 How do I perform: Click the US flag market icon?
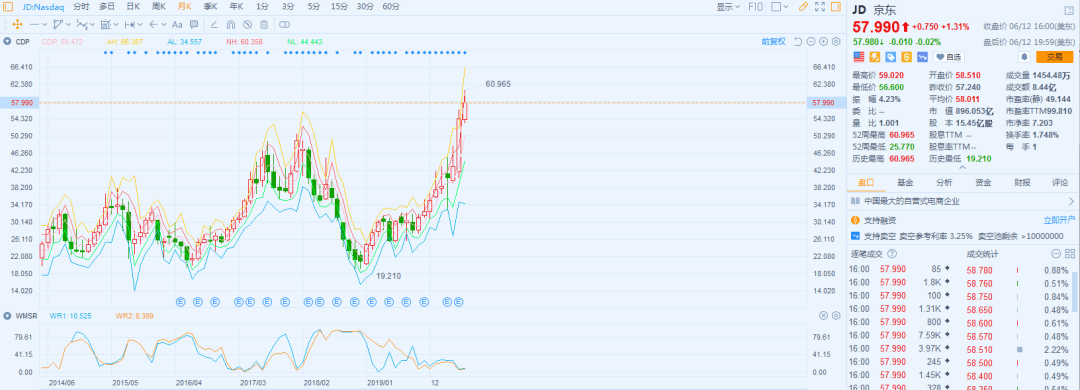pos(858,57)
